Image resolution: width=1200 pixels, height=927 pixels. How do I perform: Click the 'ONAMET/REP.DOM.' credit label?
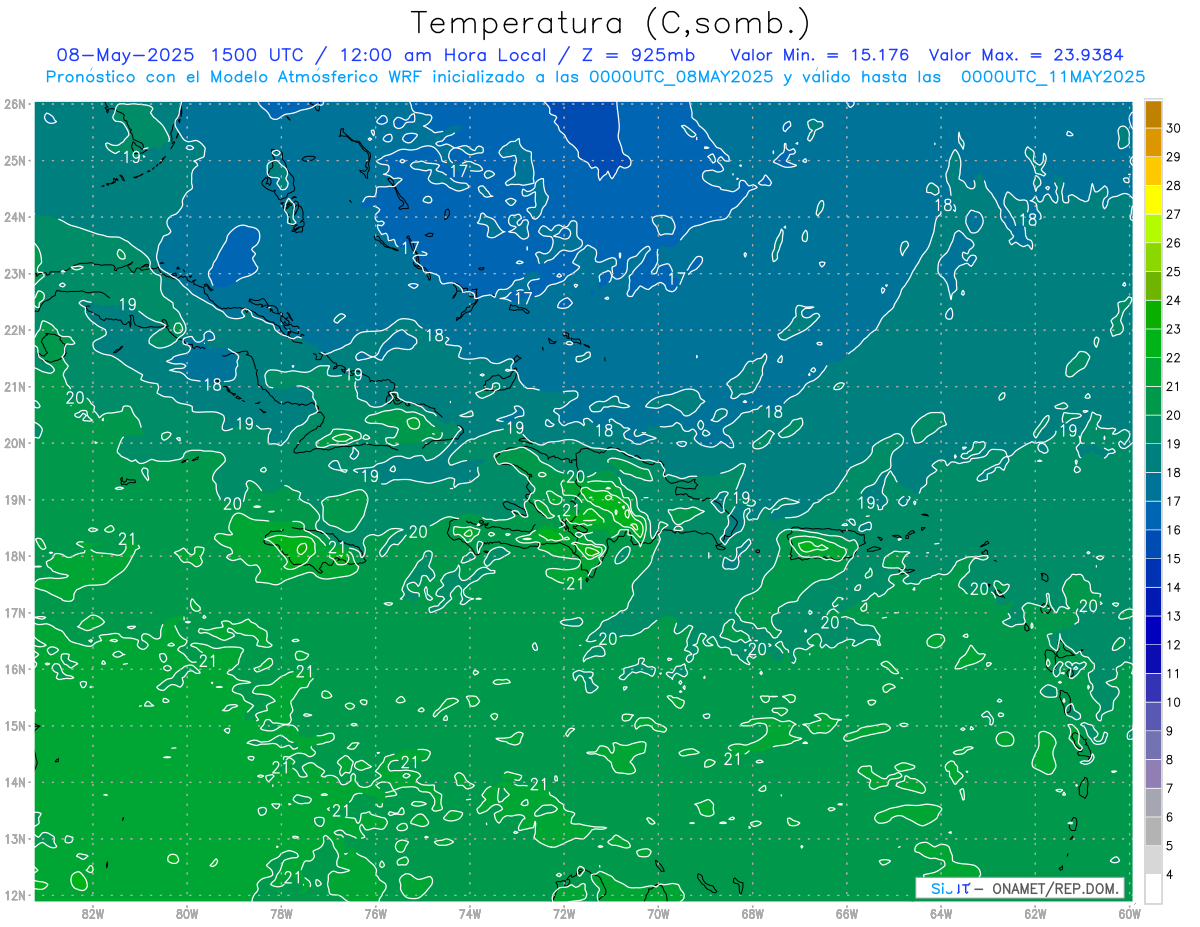point(1055,888)
